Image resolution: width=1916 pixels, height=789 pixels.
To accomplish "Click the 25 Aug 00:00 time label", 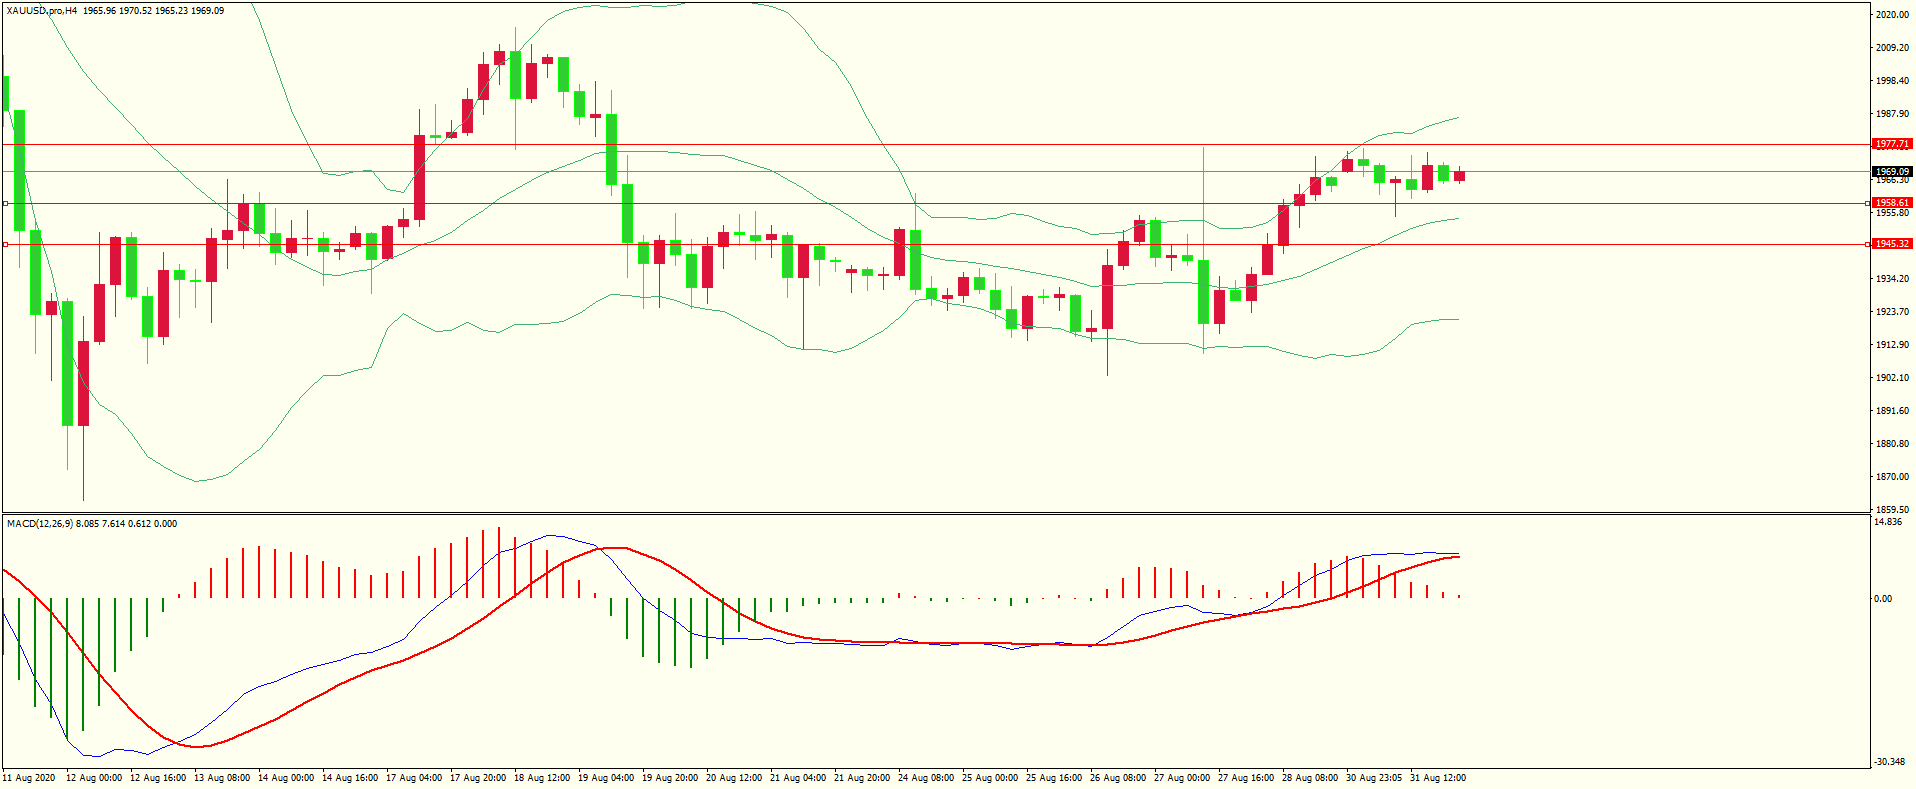I will pyautogui.click(x=990, y=778).
